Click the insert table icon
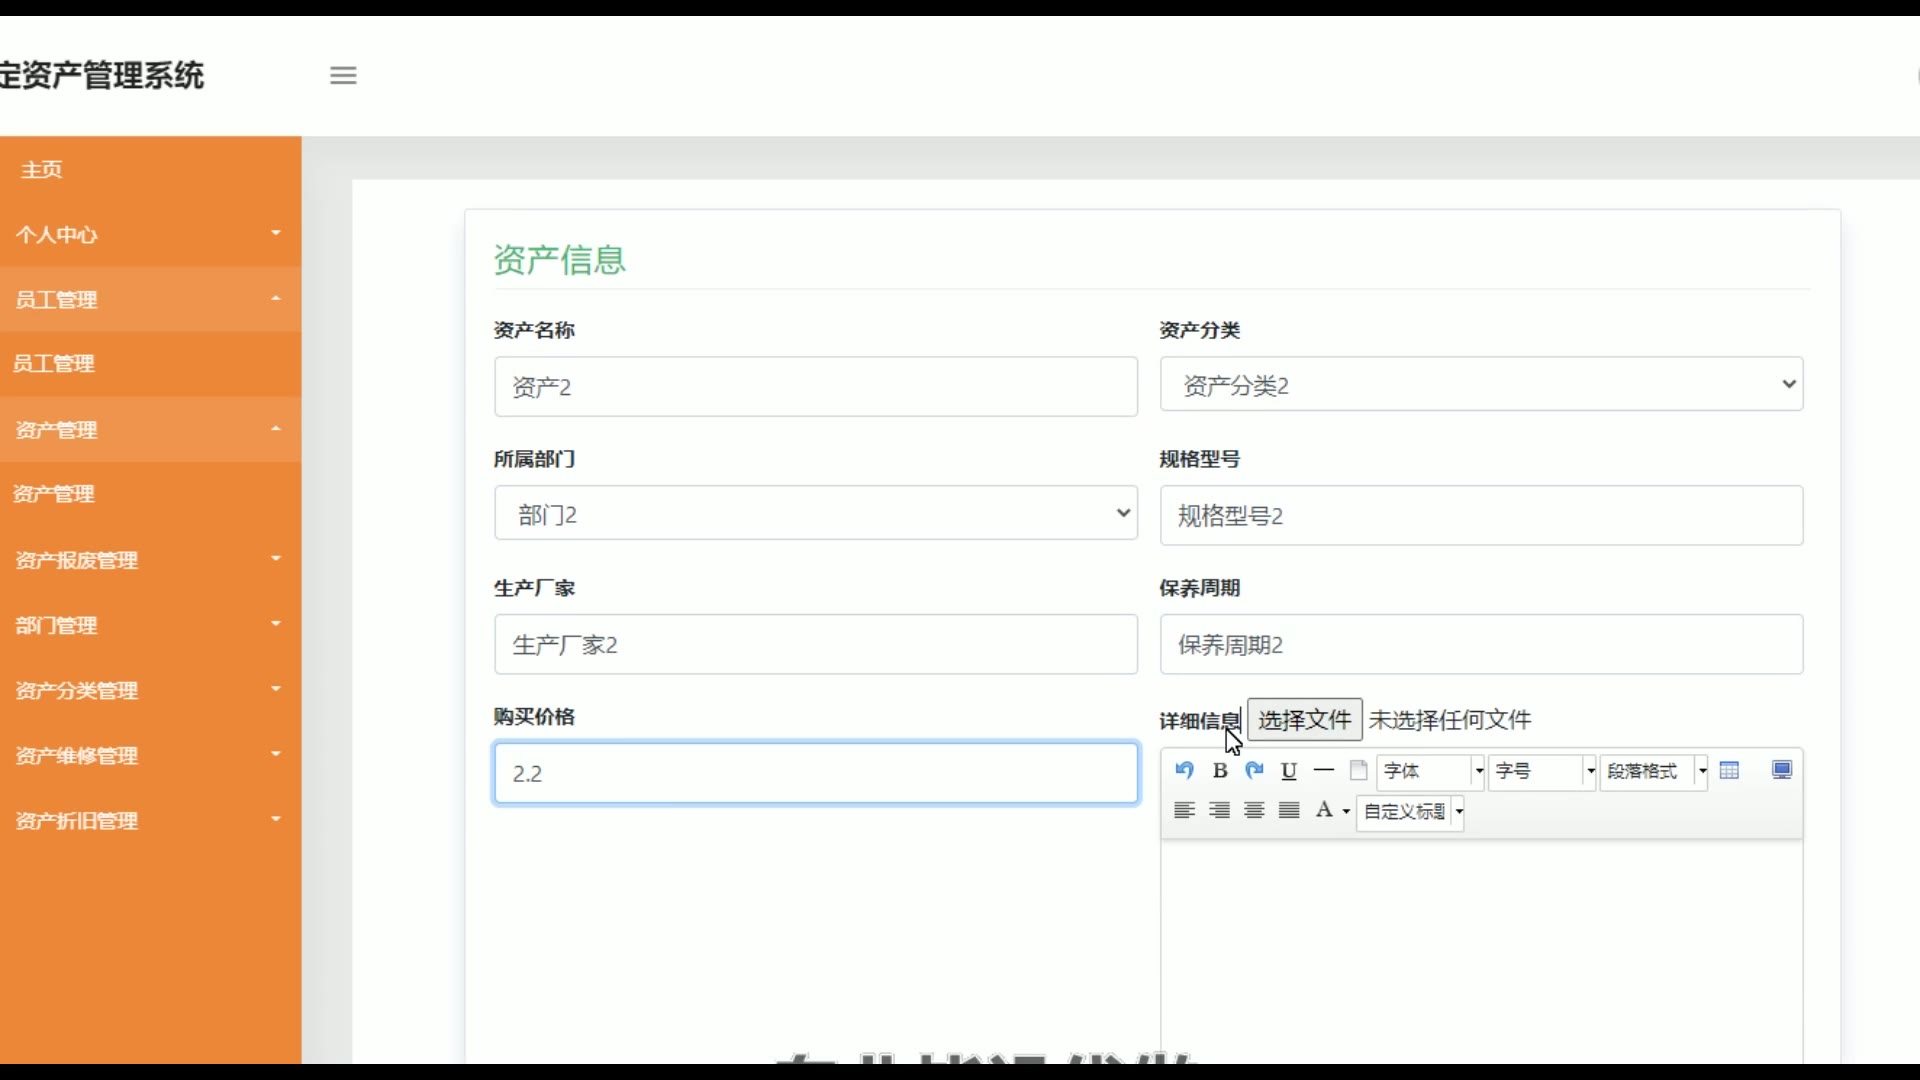This screenshot has height=1080, width=1920. pos(1729,770)
